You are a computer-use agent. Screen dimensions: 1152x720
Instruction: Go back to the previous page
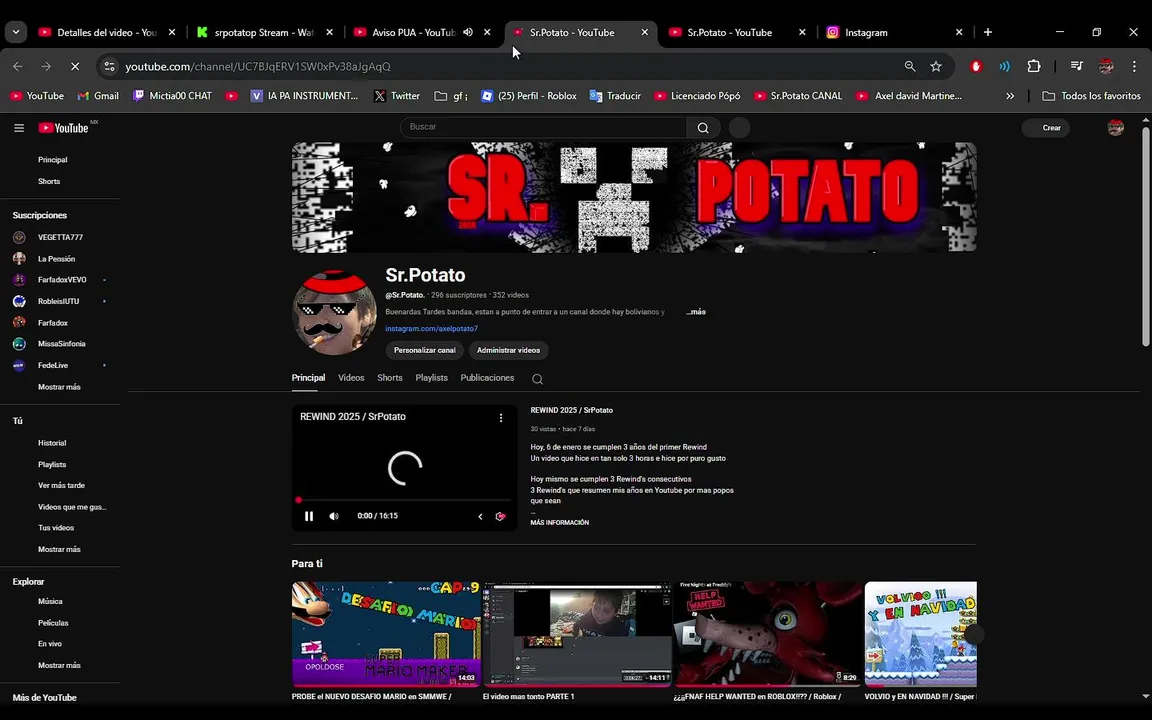point(18,66)
